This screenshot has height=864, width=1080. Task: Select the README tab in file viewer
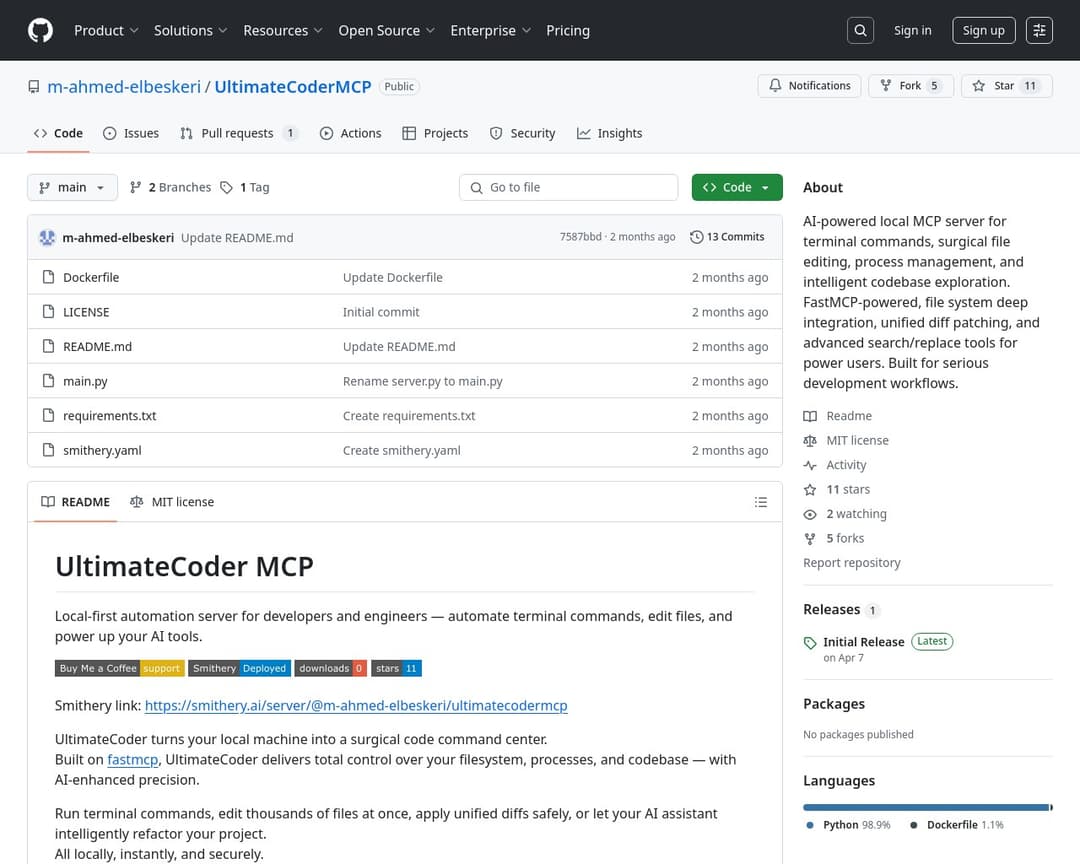pyautogui.click(x=76, y=502)
